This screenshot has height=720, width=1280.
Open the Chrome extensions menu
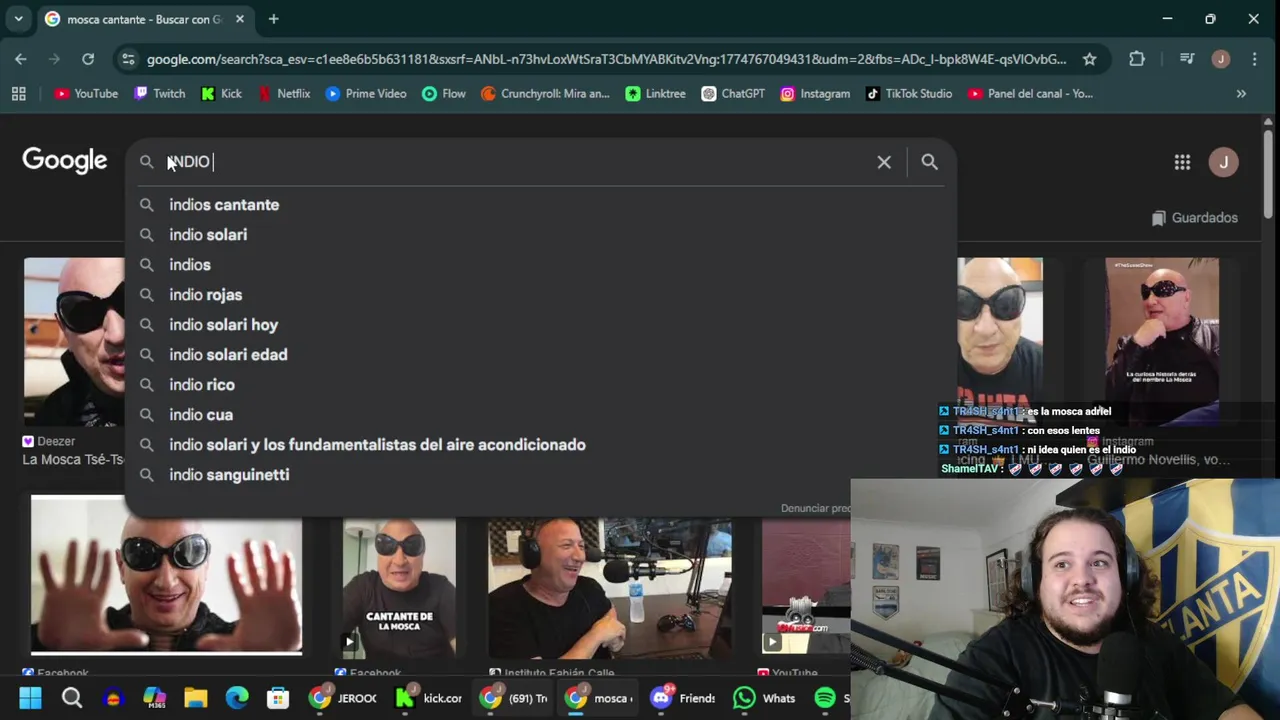tap(1137, 59)
